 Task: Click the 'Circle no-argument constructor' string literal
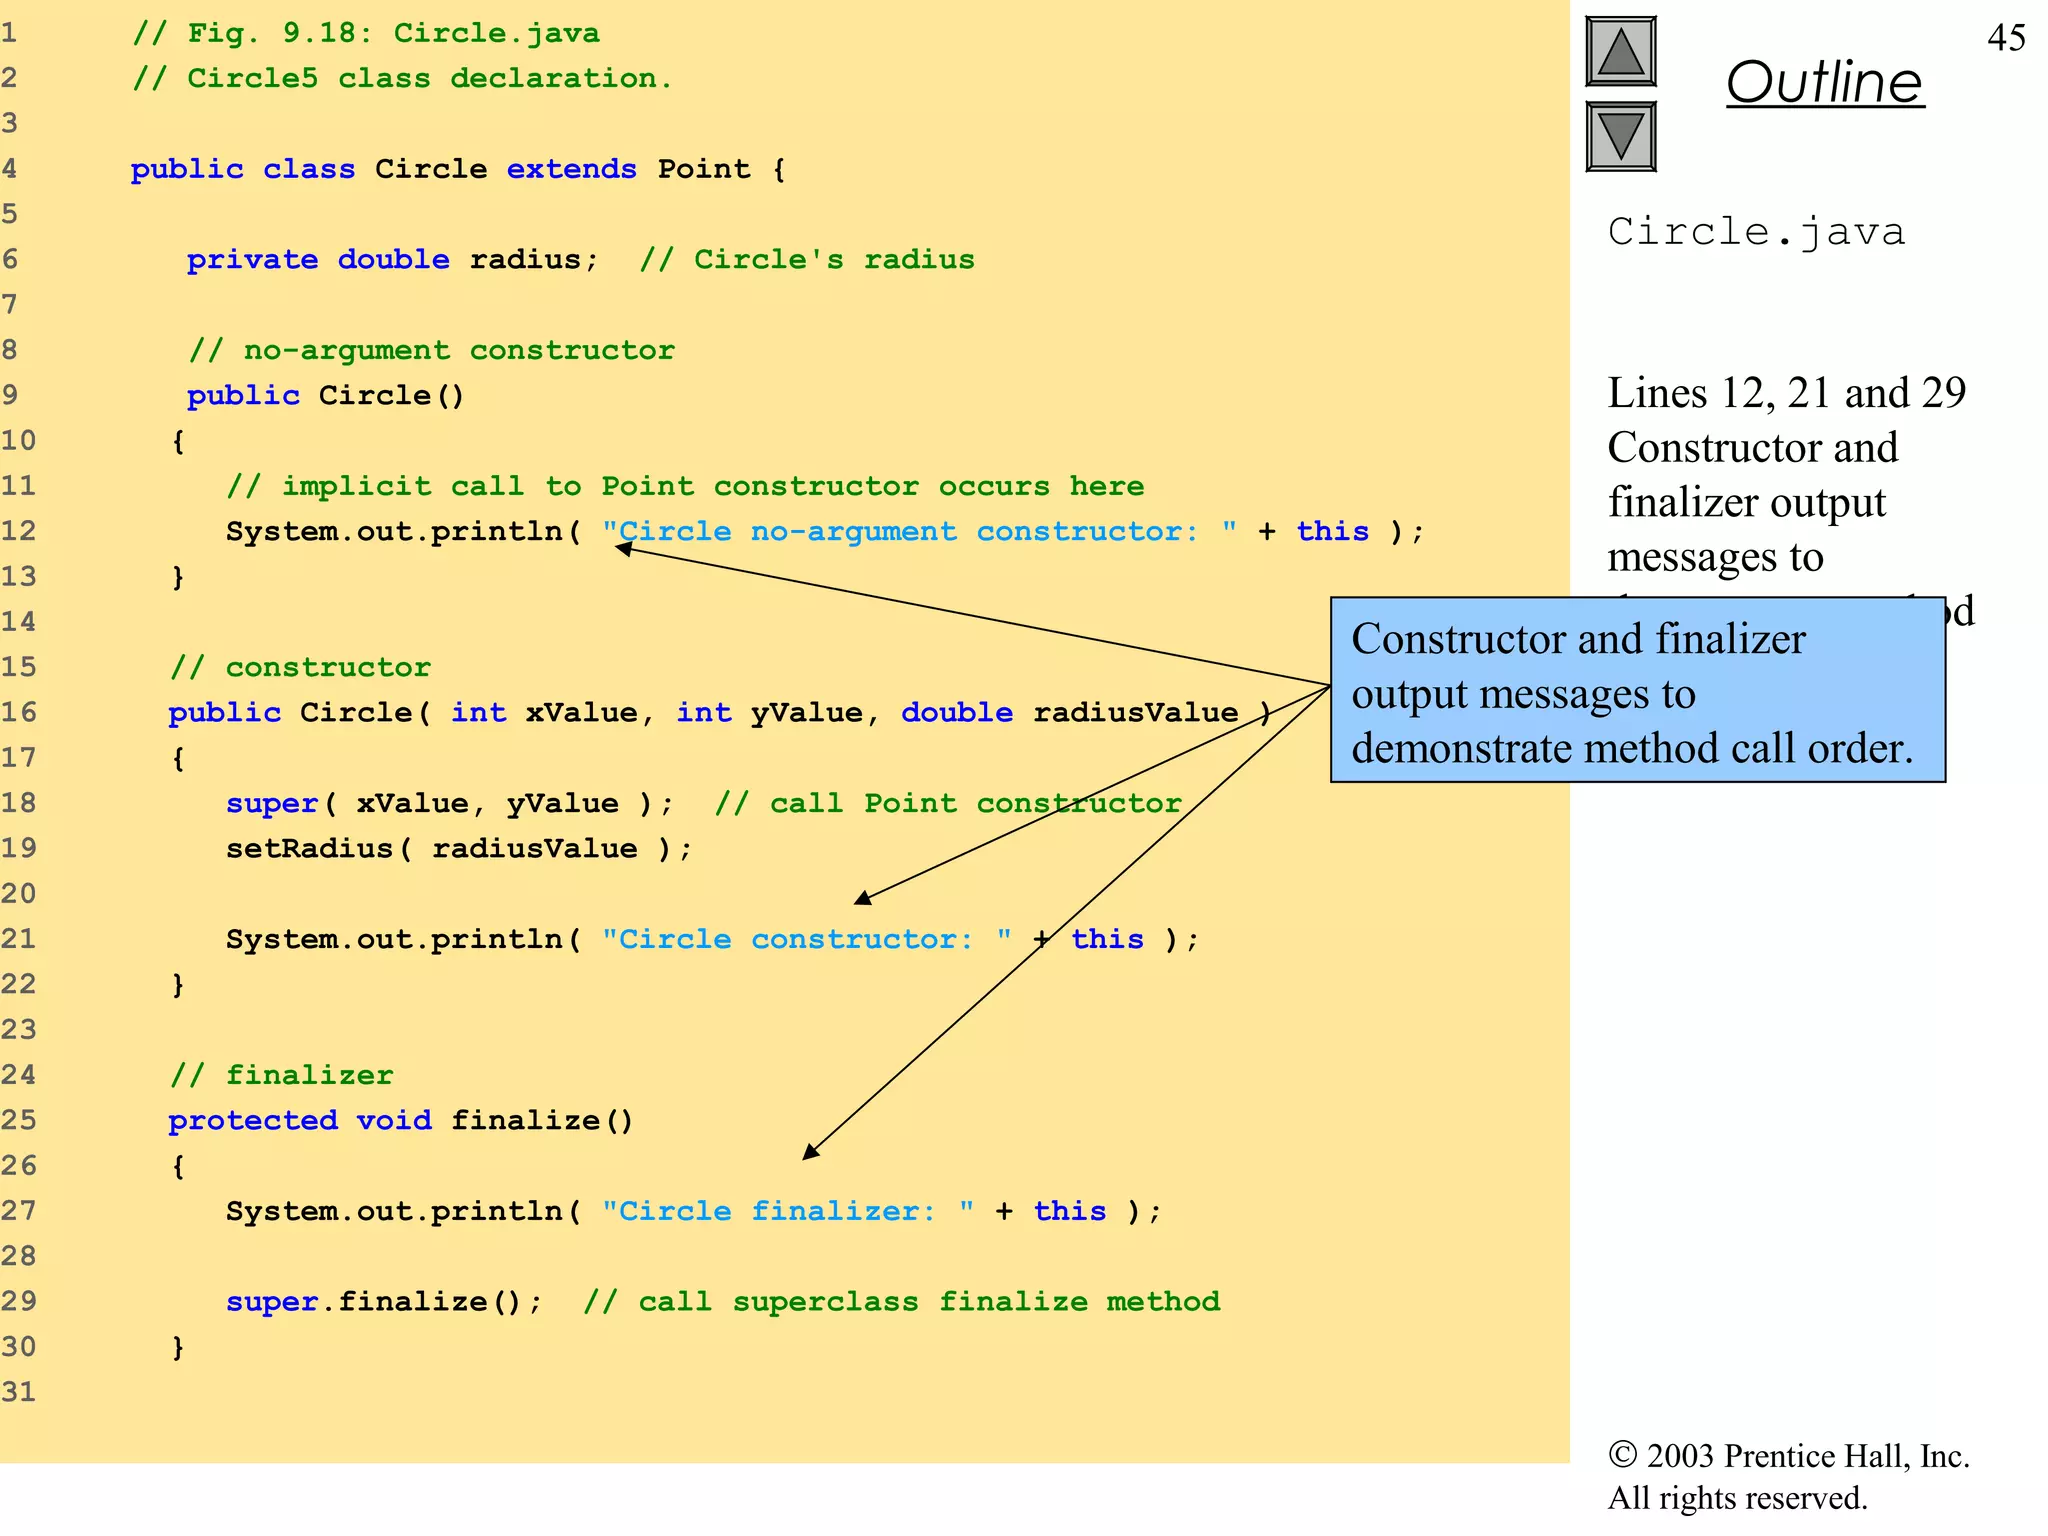(918, 531)
